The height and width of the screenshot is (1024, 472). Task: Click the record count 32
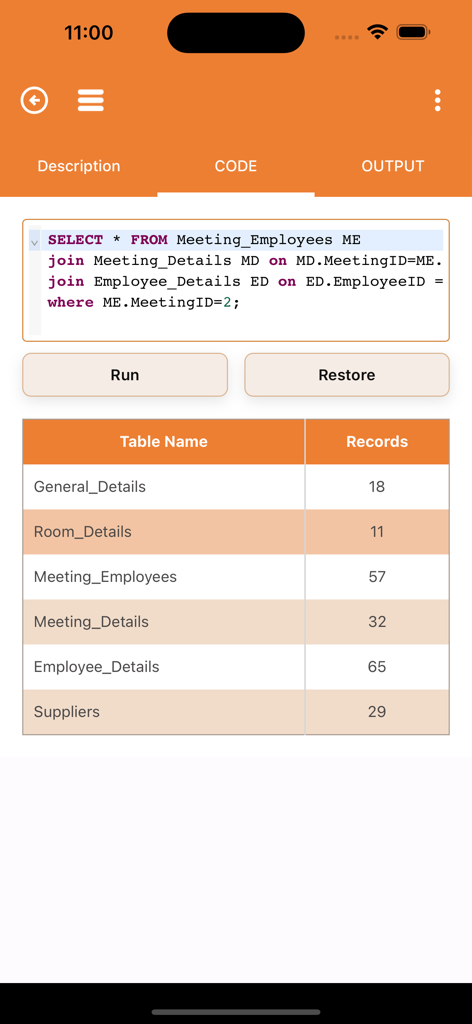tap(377, 622)
